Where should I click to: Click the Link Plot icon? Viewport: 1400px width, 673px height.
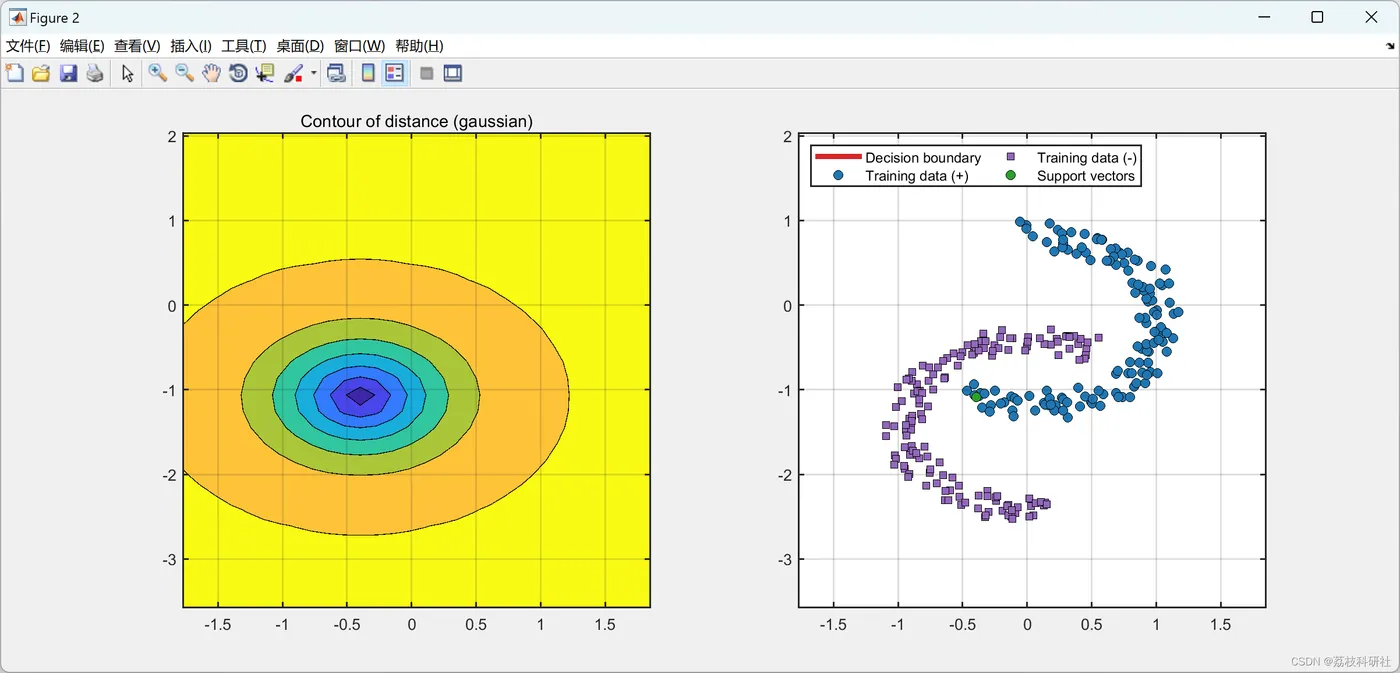tap(336, 73)
